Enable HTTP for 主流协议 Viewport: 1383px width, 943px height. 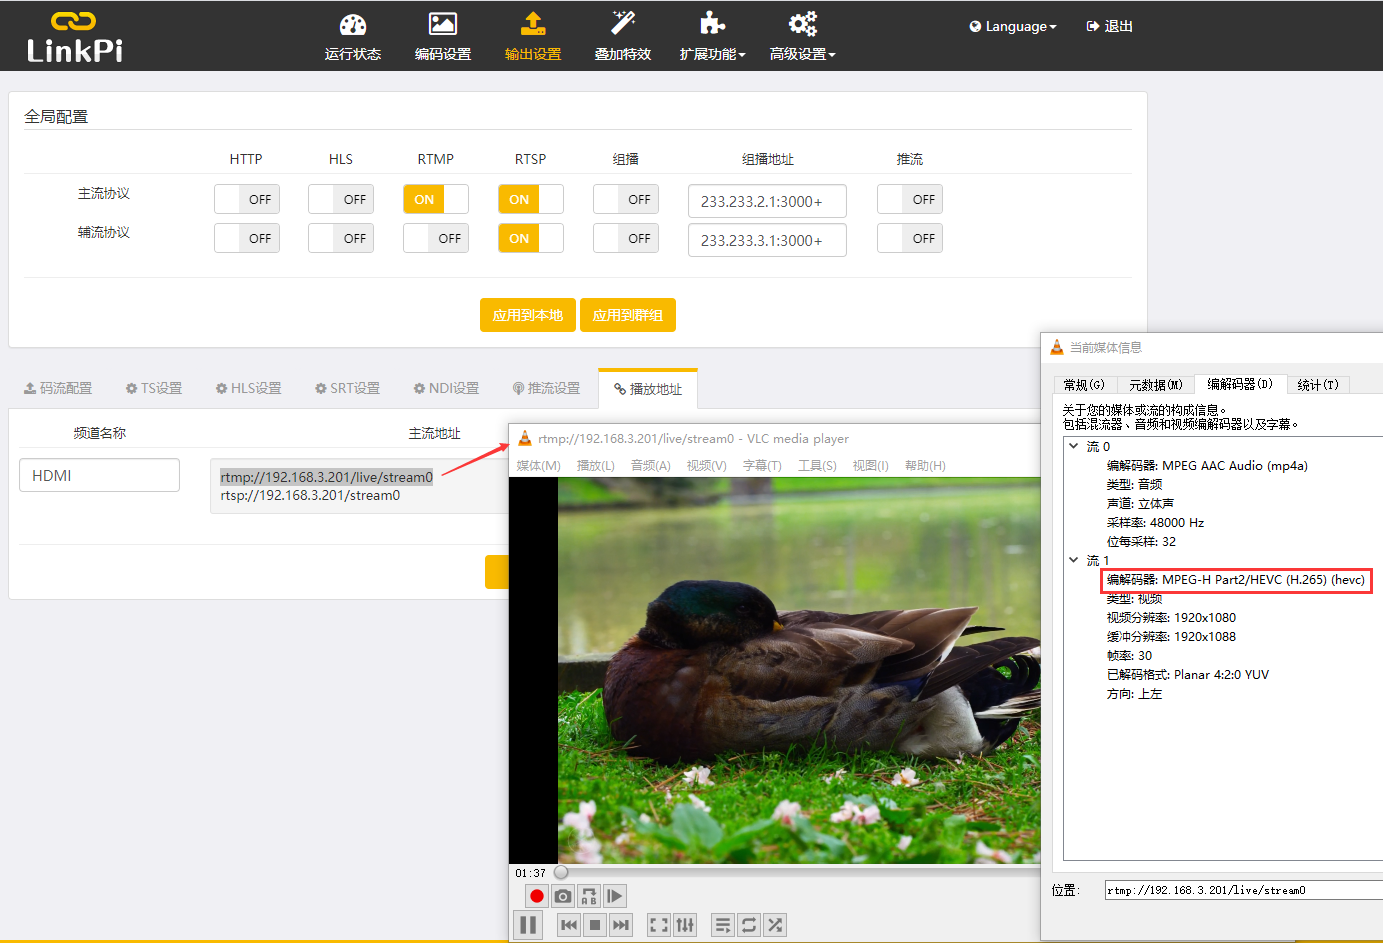(x=246, y=198)
